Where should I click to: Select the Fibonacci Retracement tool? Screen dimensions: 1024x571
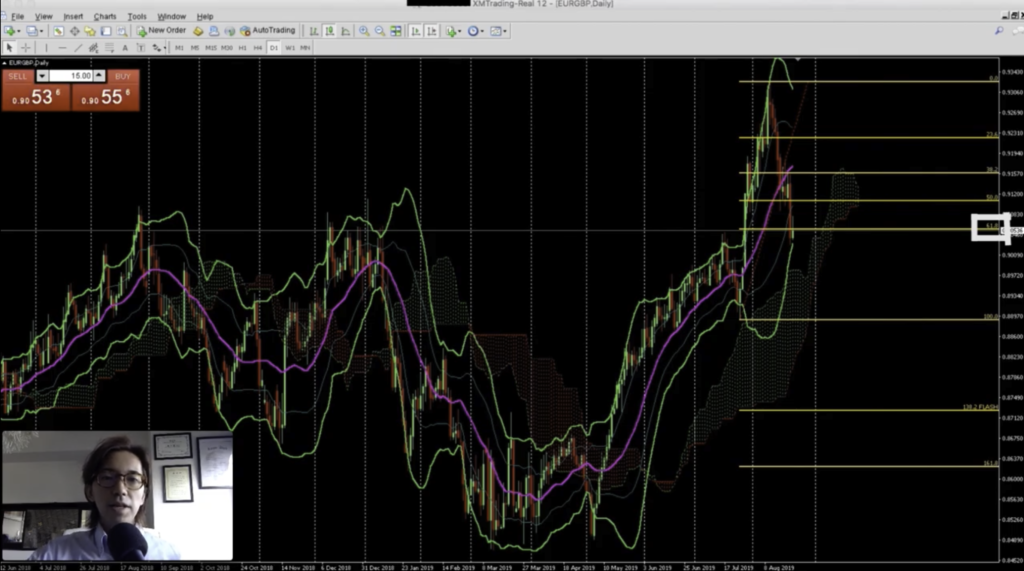[x=109, y=48]
